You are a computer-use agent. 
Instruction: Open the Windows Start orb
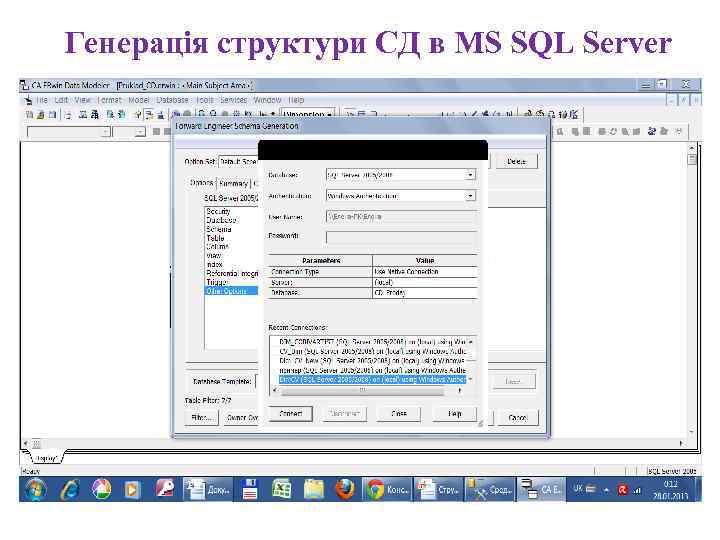click(35, 489)
